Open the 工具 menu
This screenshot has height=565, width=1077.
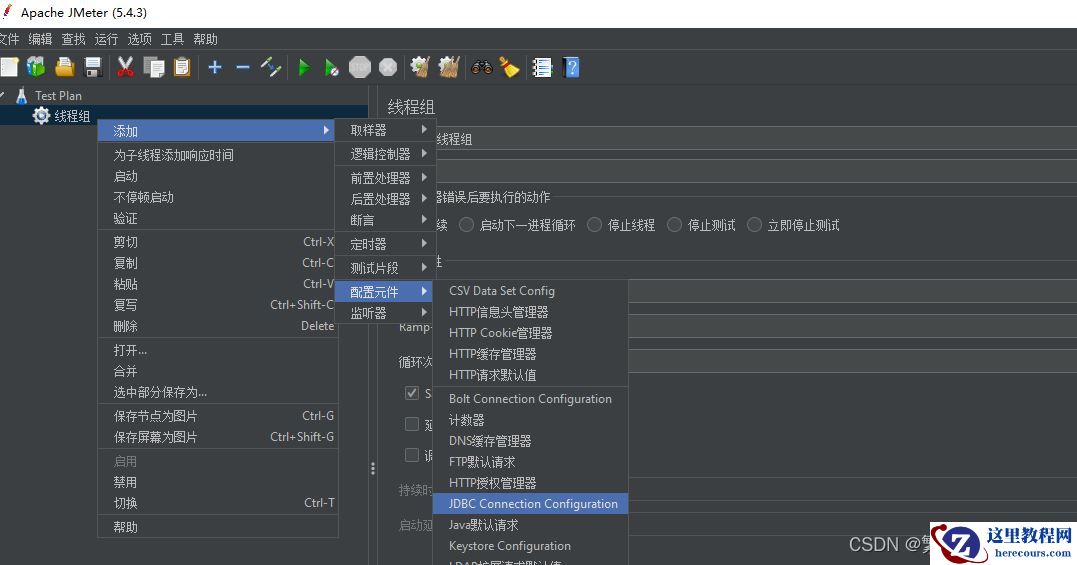coord(172,39)
